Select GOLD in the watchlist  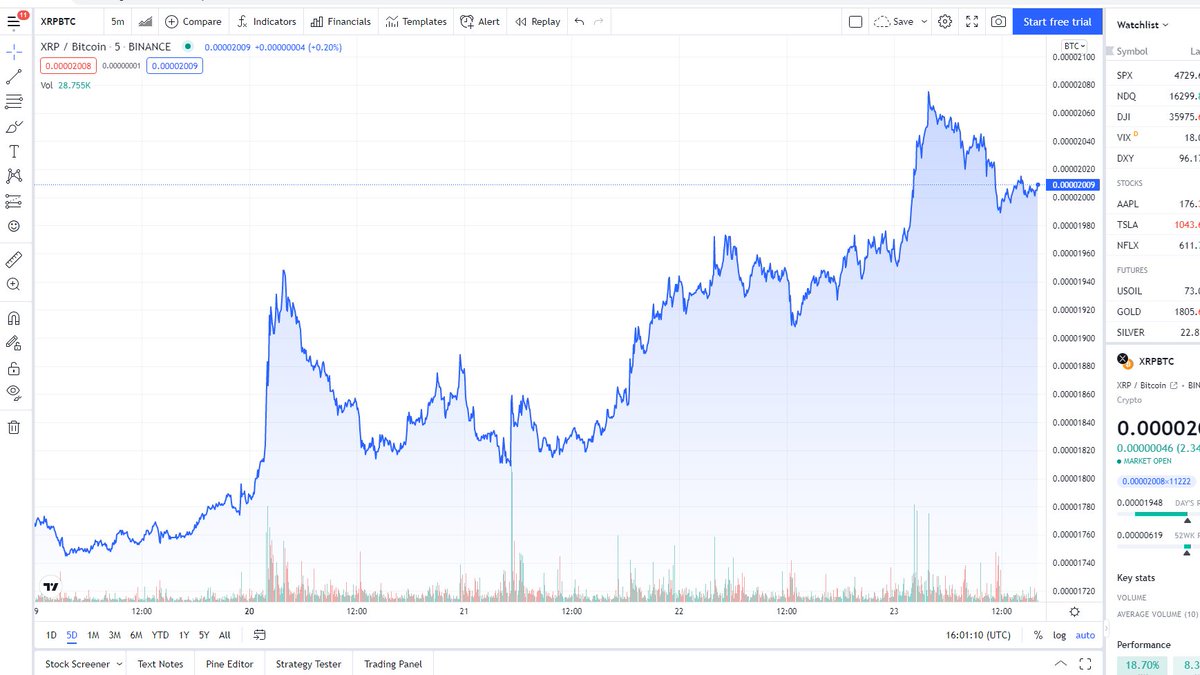(x=1155, y=311)
